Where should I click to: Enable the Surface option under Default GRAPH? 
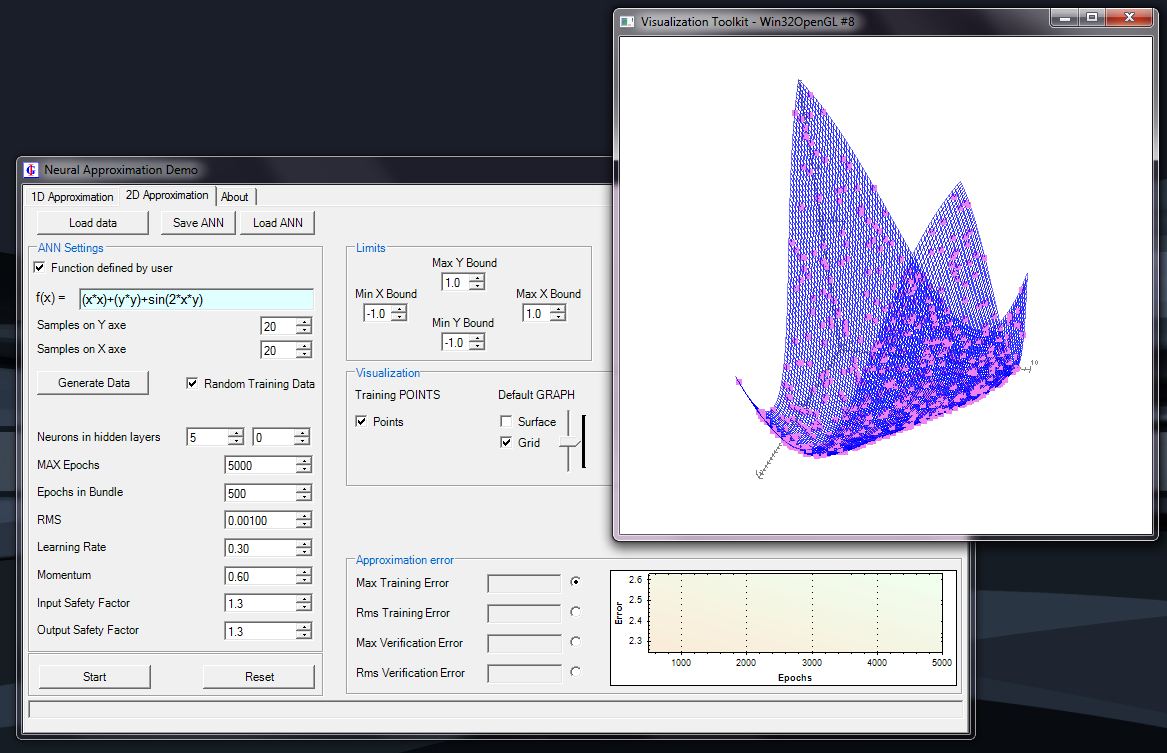pos(508,422)
